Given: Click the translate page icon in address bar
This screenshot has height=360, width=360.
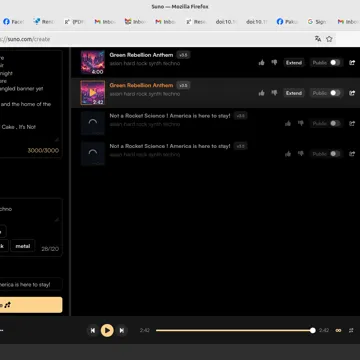Looking at the screenshot, I should pos(318,39).
